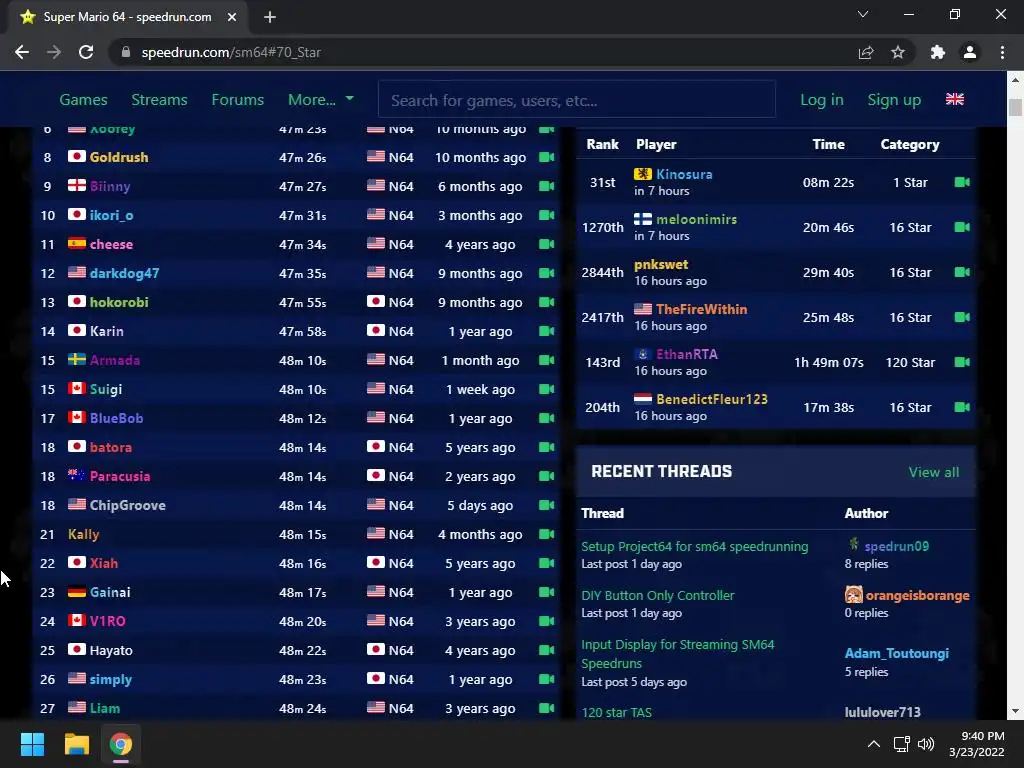Click video icon on Kally's row
Image resolution: width=1024 pixels, height=768 pixels.
tap(547, 534)
